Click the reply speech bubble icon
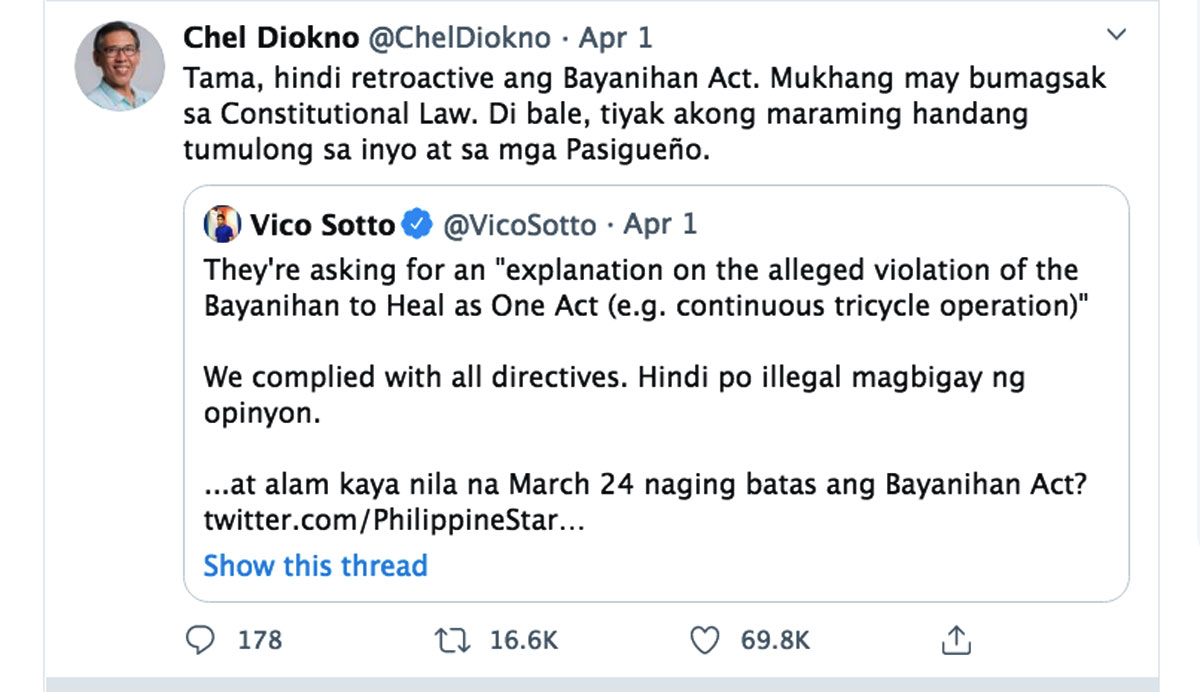 [202, 639]
